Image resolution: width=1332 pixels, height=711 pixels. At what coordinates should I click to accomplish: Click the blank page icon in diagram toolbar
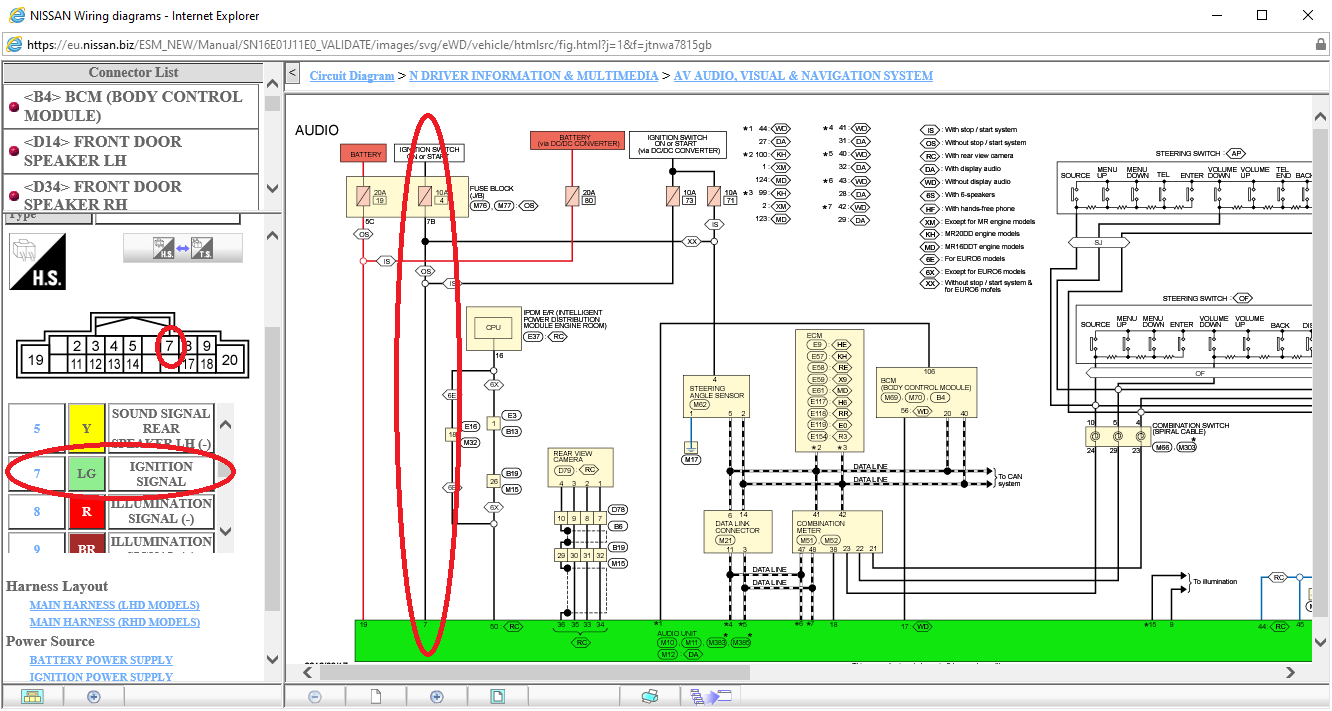point(376,696)
